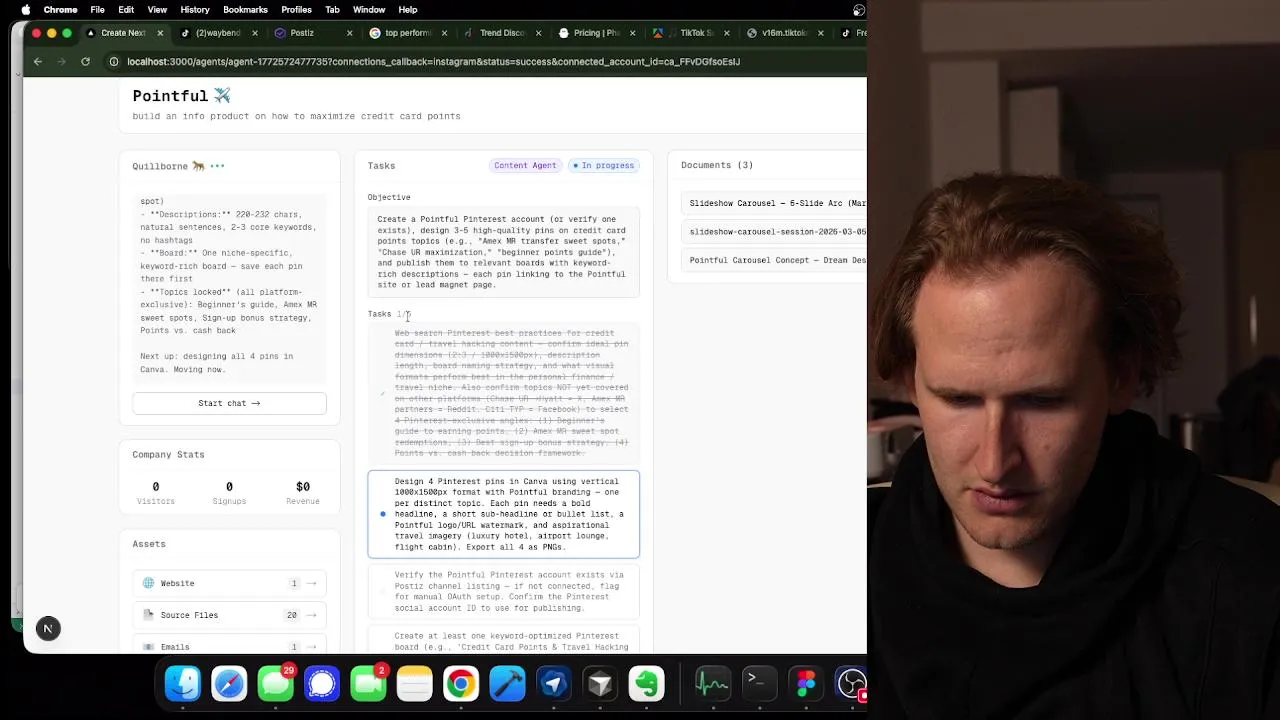Open Website asset row arrow
This screenshot has height=720, width=1280.
pos(311,583)
